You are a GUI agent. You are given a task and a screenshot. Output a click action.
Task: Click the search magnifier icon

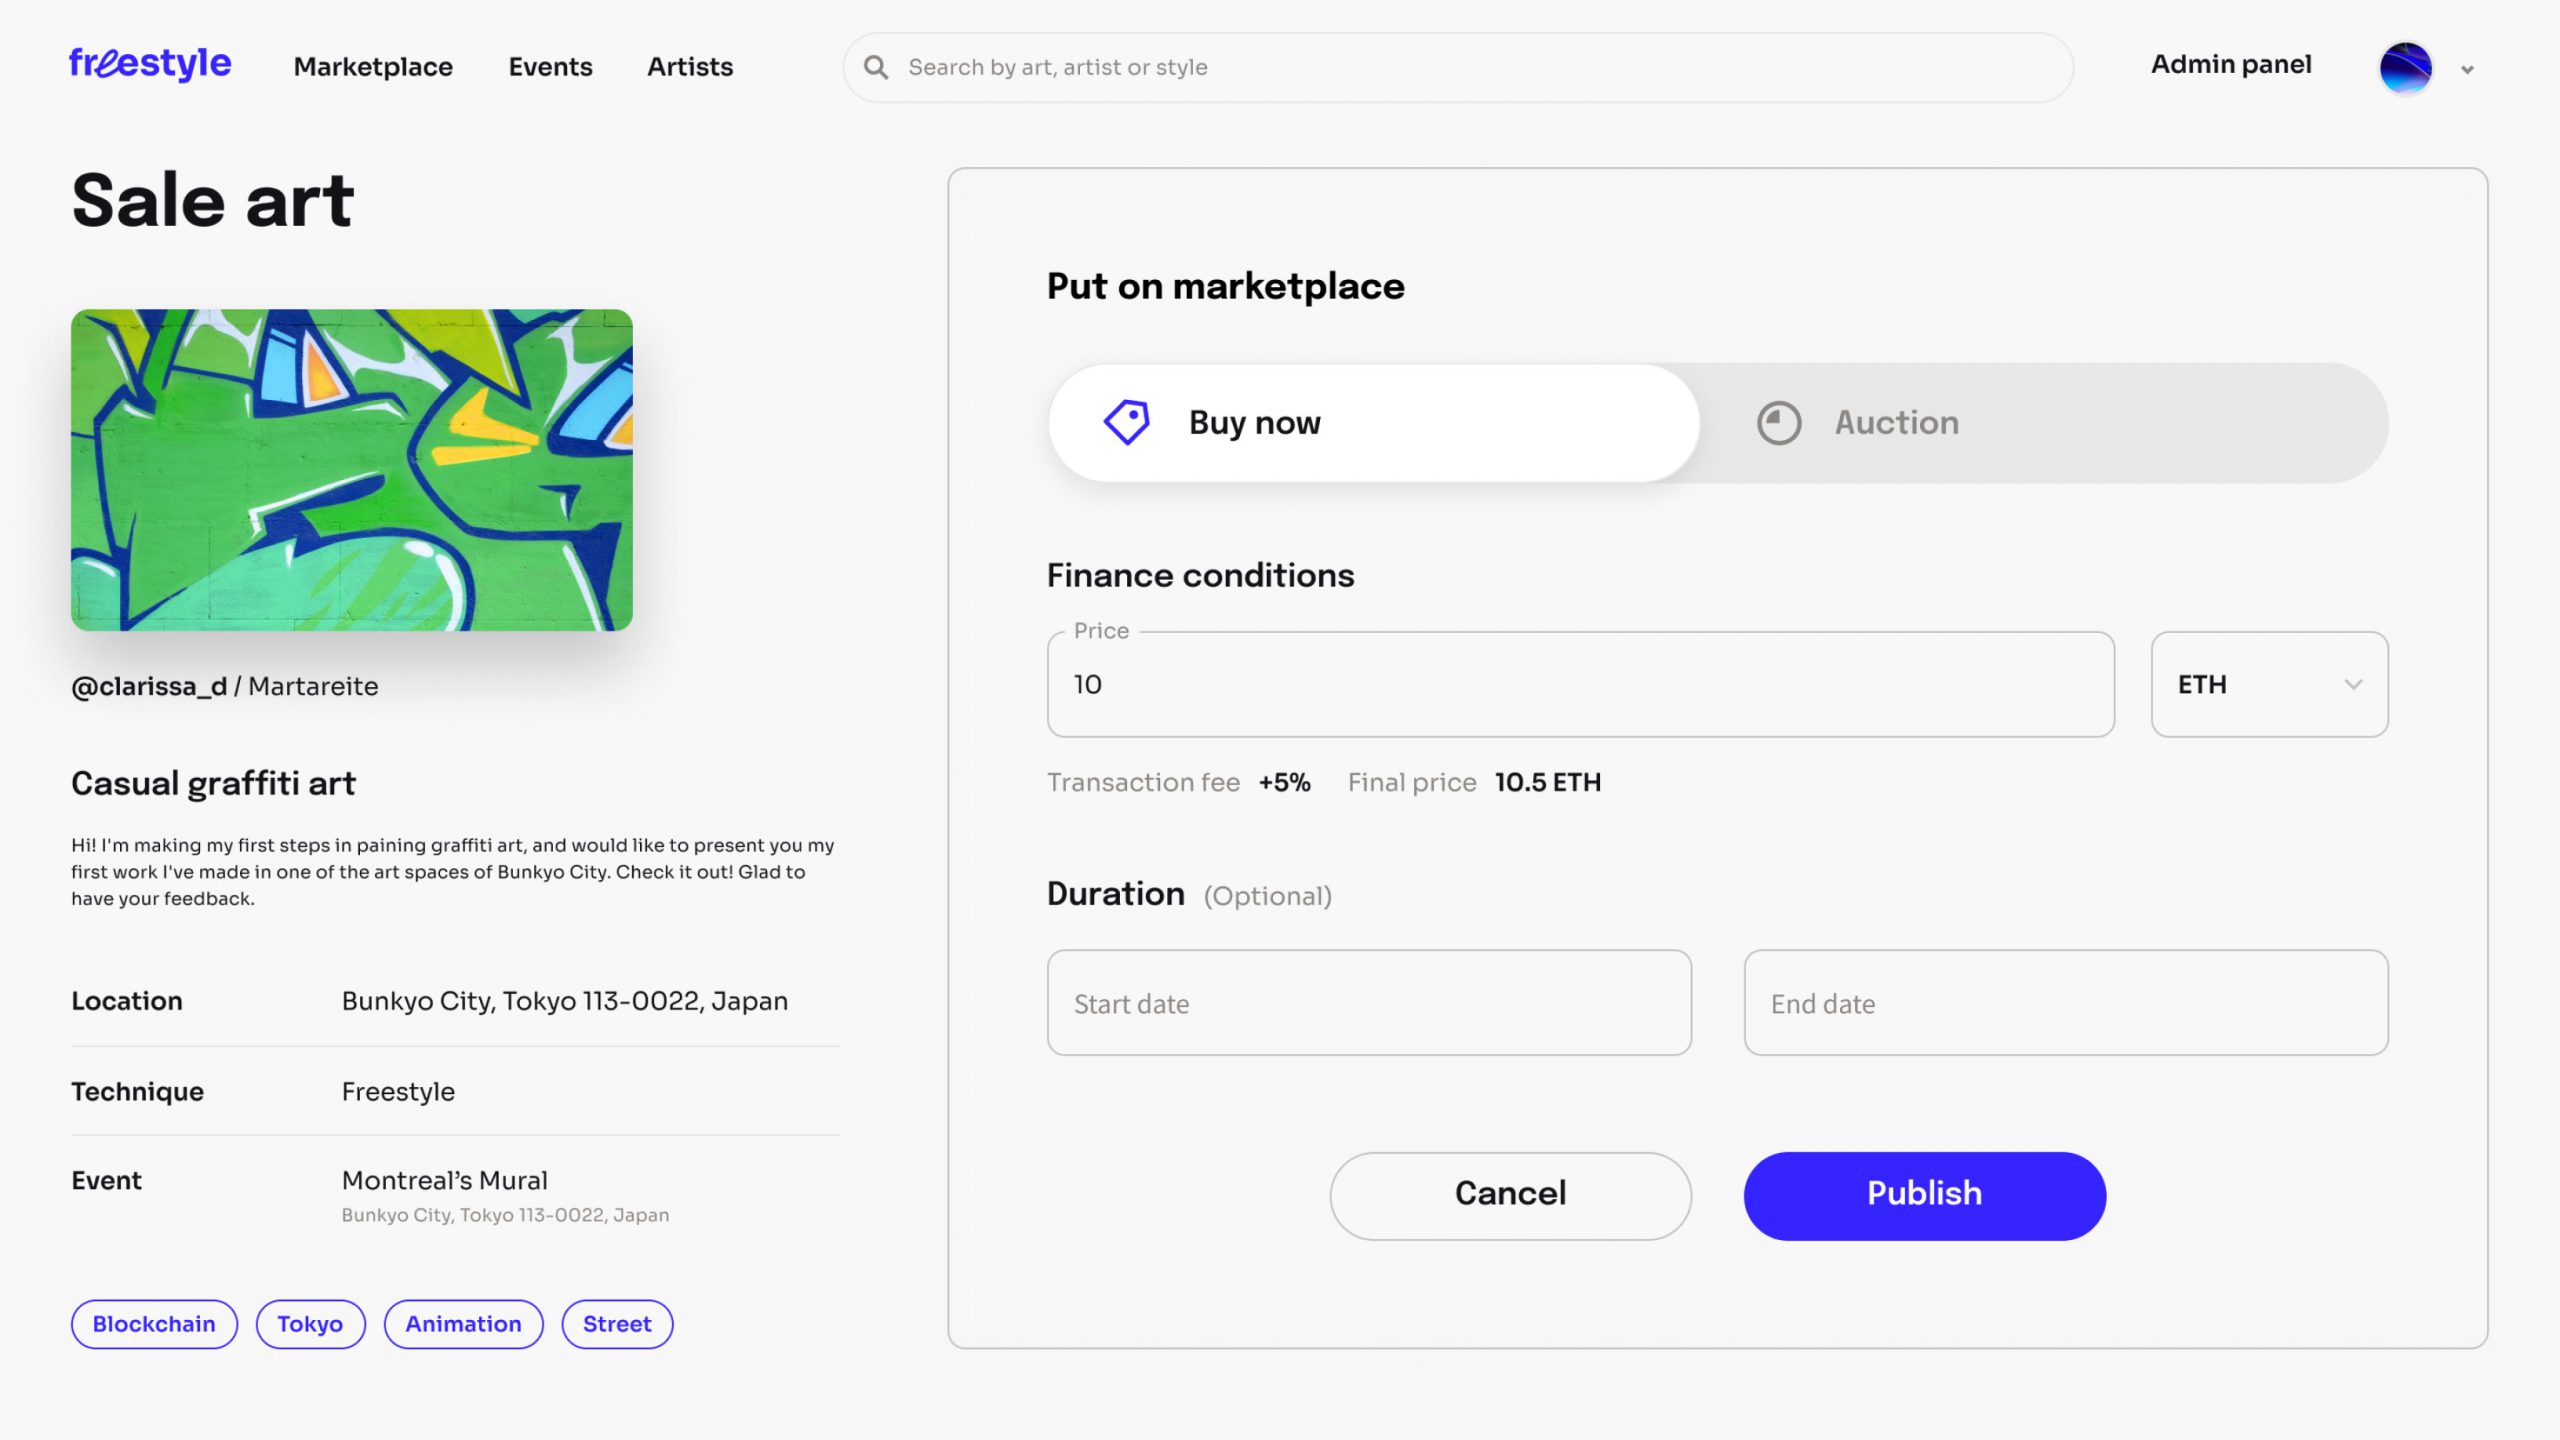(876, 67)
